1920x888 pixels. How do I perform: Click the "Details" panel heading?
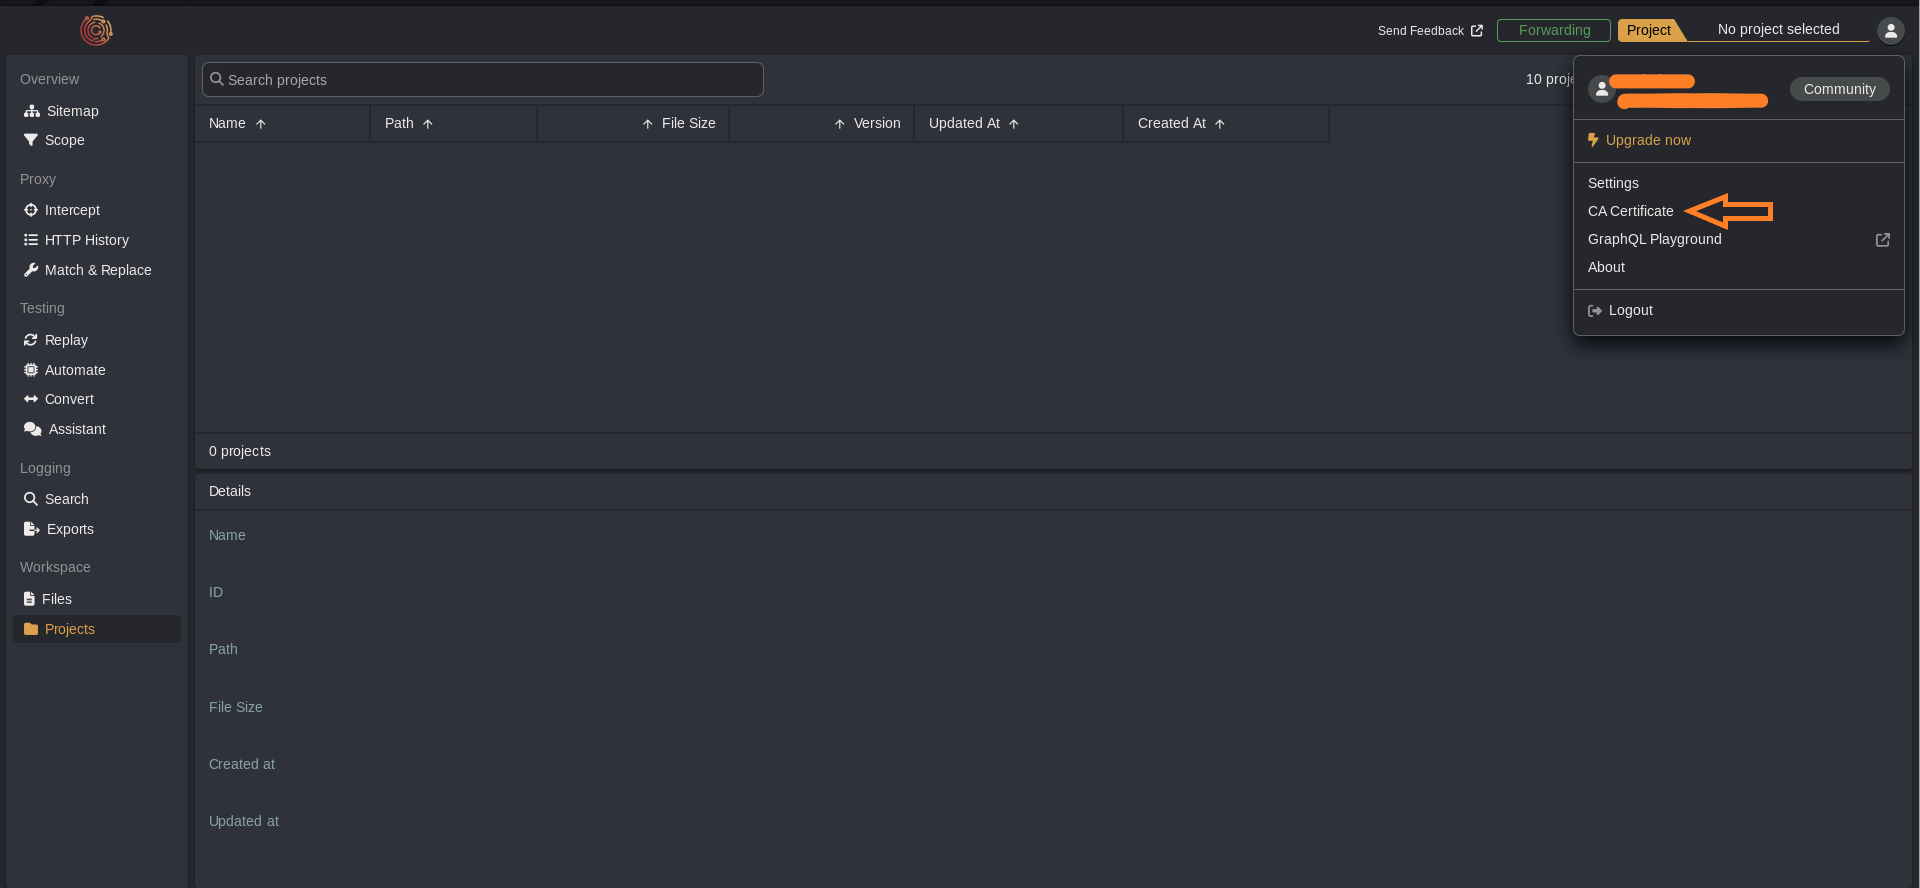[230, 491]
